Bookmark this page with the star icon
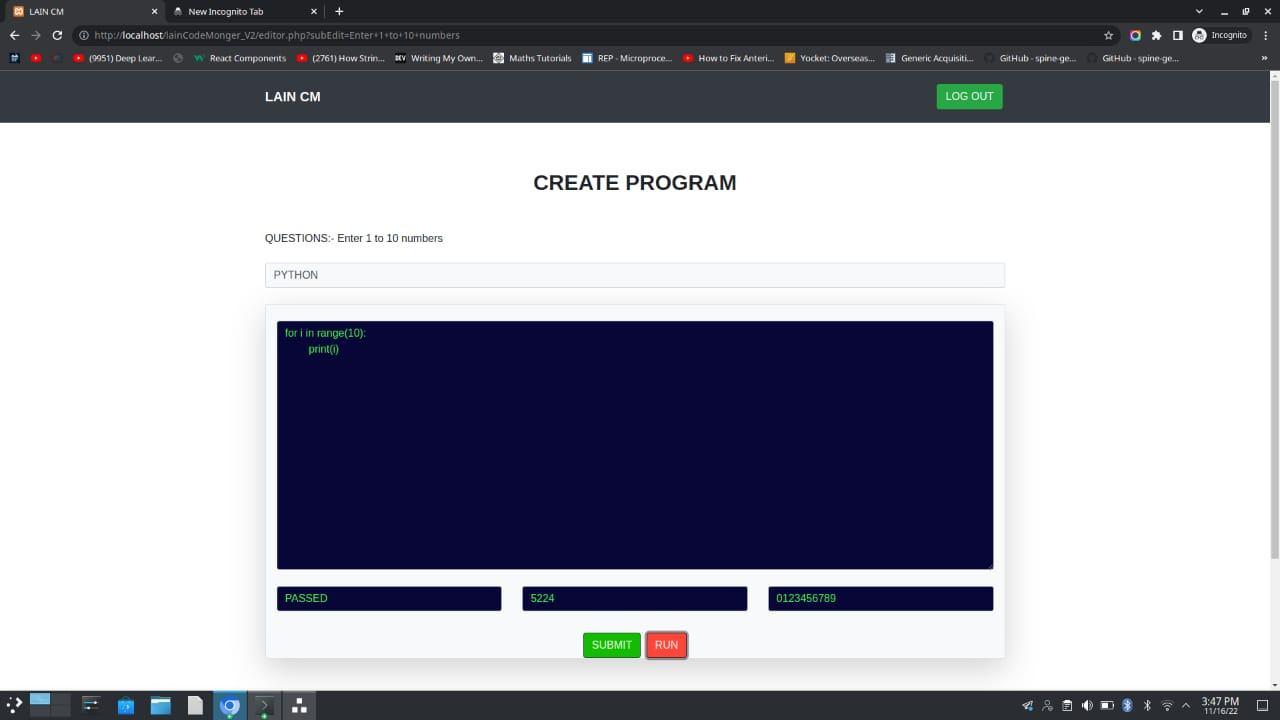Viewport: 1280px width, 720px height. 1108,35
